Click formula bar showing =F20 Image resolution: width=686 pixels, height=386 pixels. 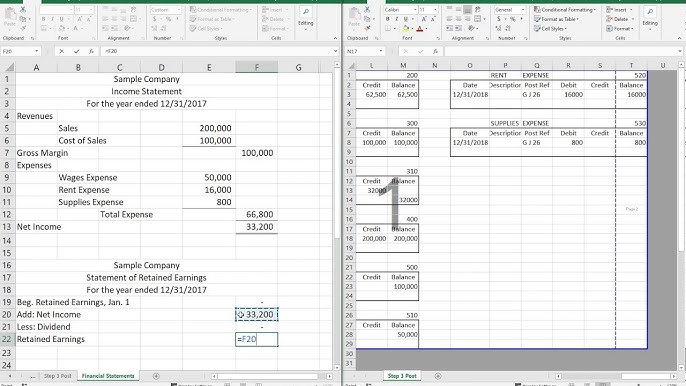tap(217, 51)
